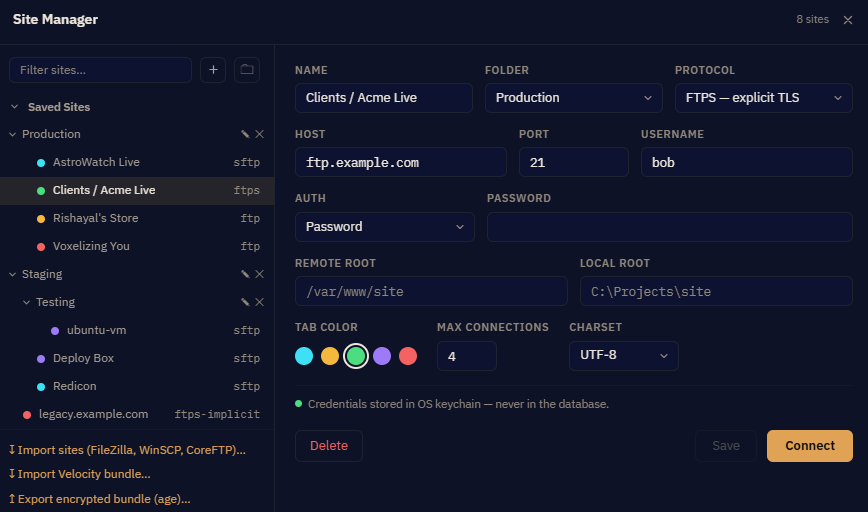Collapse the Production folder chevron
This screenshot has height=512, width=868.
(x=12, y=134)
